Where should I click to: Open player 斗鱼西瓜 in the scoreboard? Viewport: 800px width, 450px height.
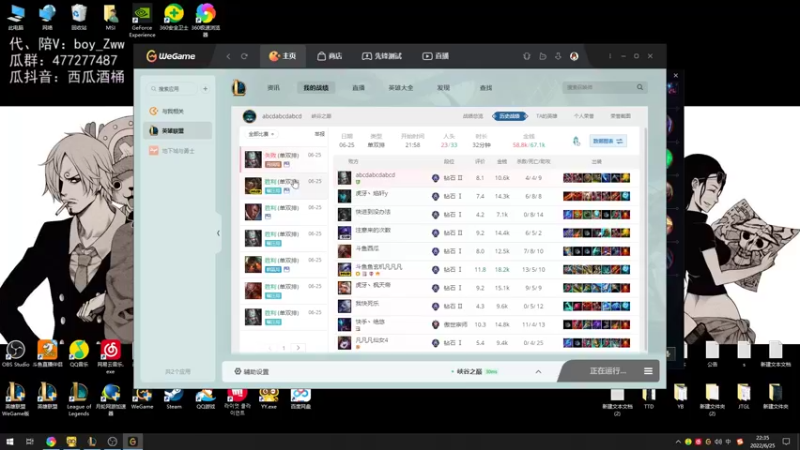click(x=367, y=248)
